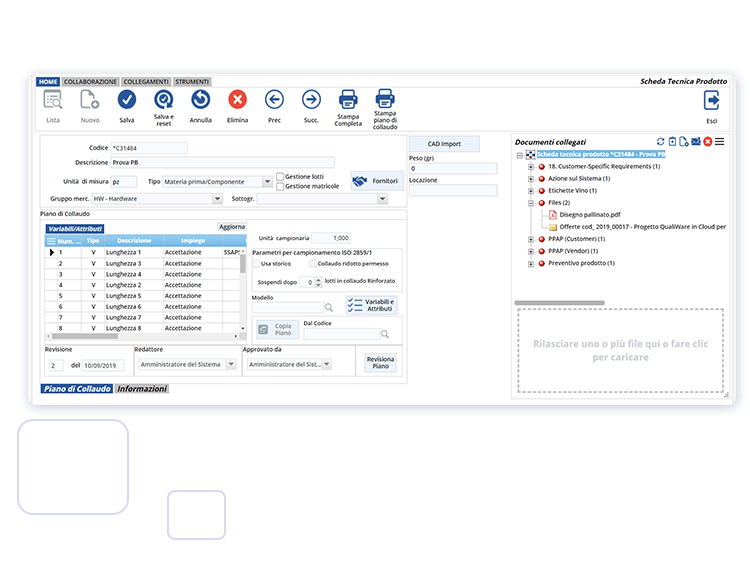Viewport: 750px width, 575px height.
Task: Open the Tipo dropdown
Action: pos(268,182)
